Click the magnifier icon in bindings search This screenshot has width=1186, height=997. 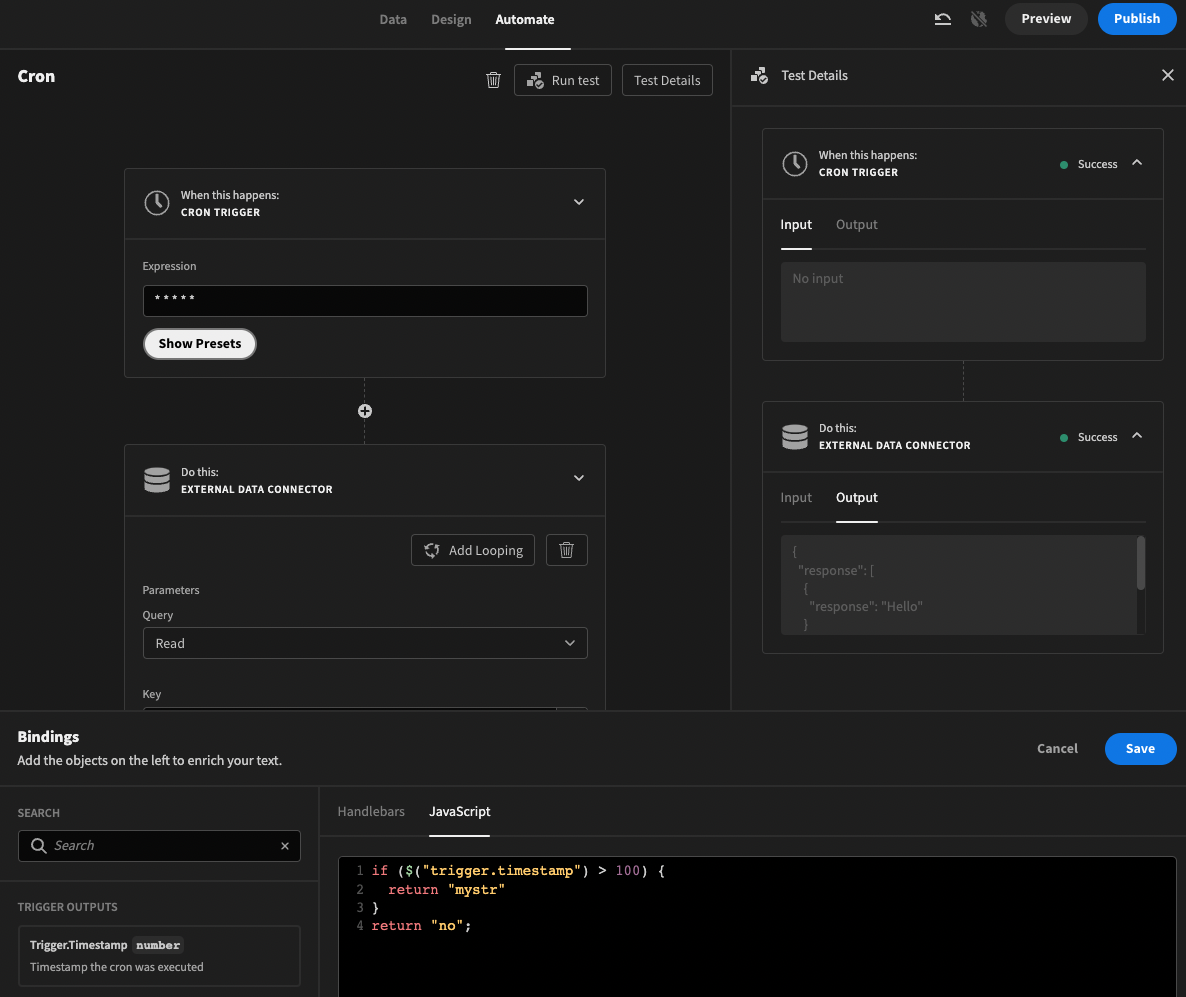coord(39,846)
